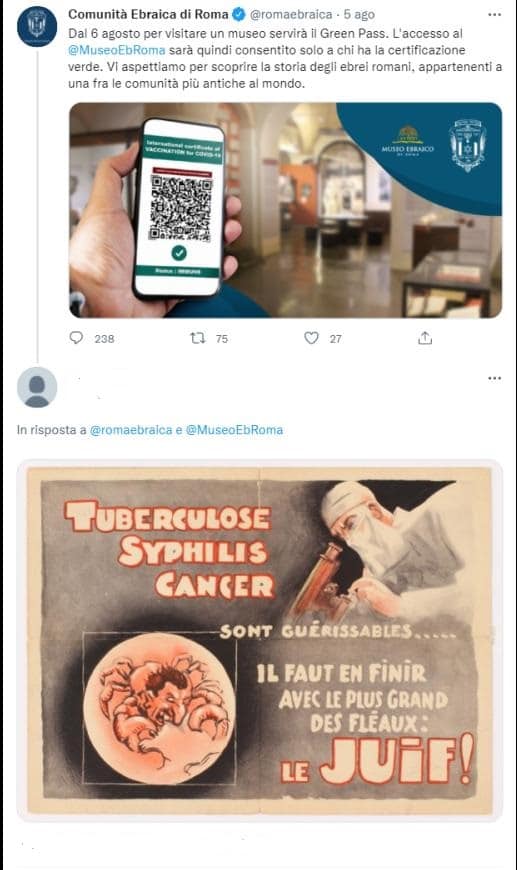Click the 75 retweet count
This screenshot has width=517, height=870.
click(221, 338)
